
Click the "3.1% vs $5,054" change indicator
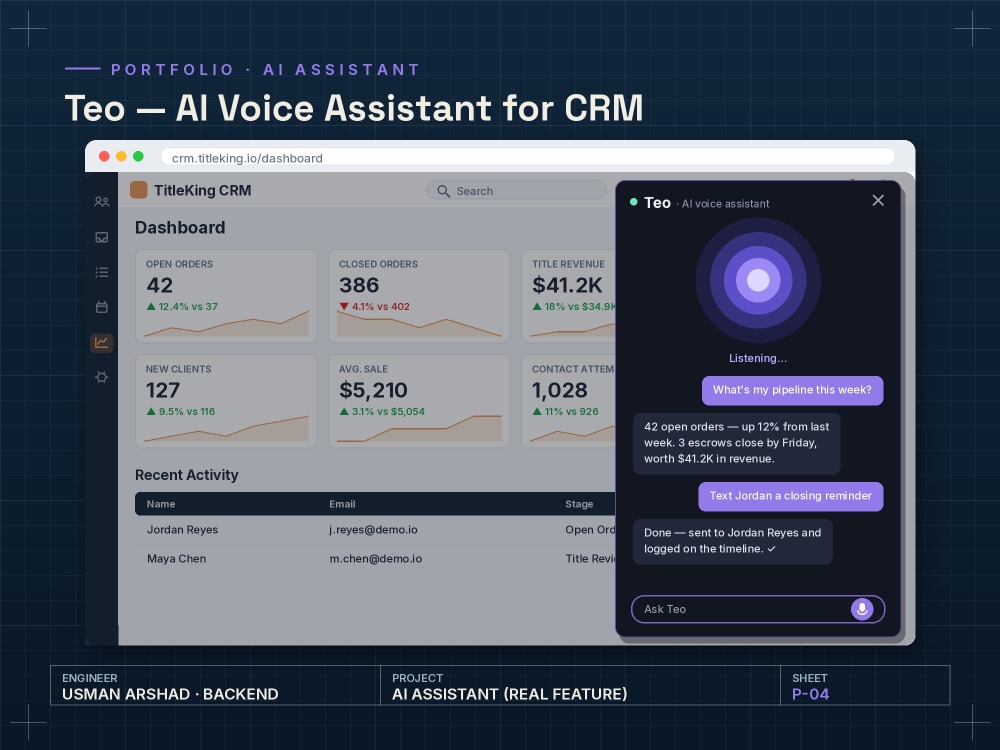click(x=382, y=412)
